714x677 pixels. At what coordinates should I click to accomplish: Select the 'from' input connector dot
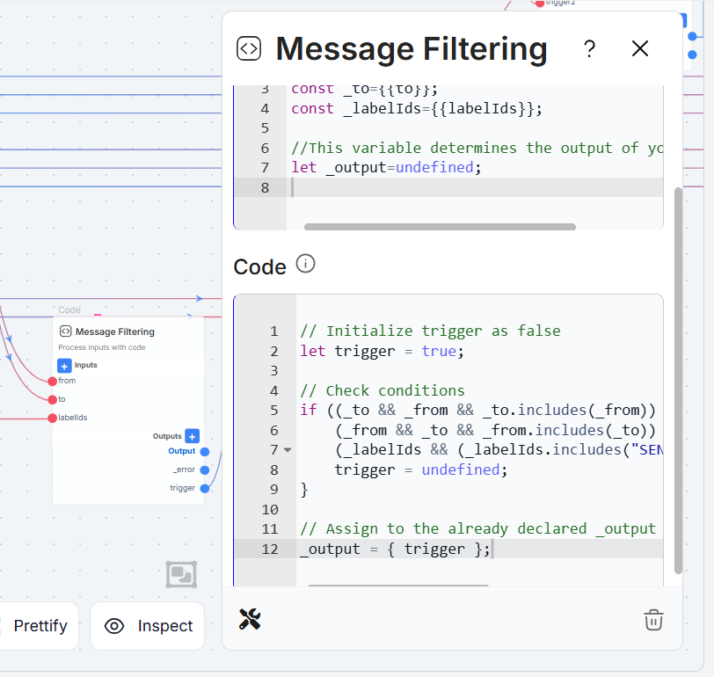(x=52, y=381)
